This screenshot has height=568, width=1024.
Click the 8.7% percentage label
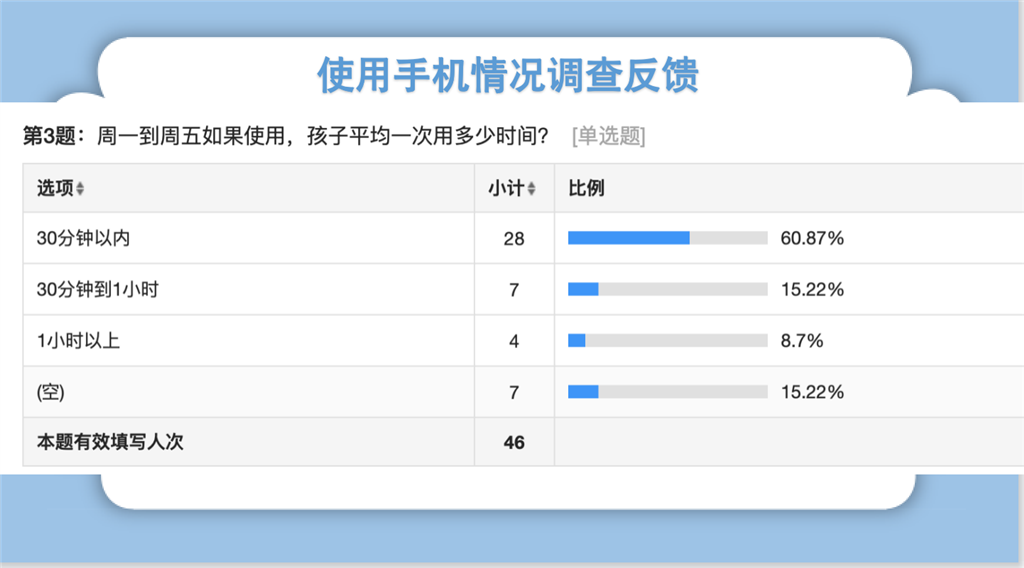coord(801,341)
